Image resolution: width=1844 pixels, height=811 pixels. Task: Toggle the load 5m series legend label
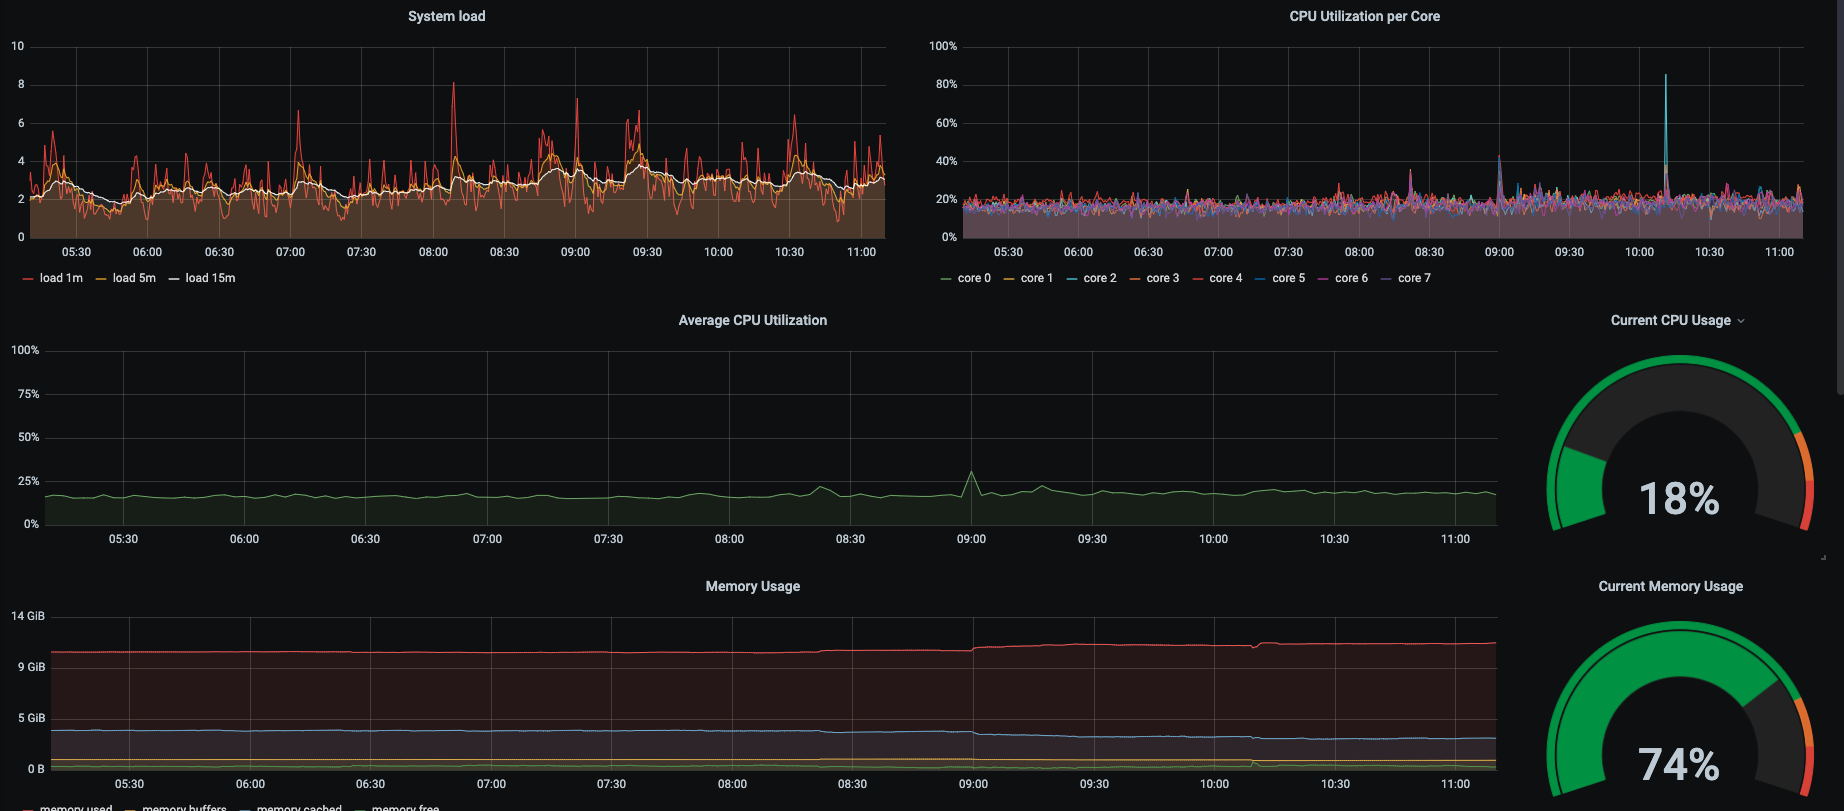[x=134, y=278]
